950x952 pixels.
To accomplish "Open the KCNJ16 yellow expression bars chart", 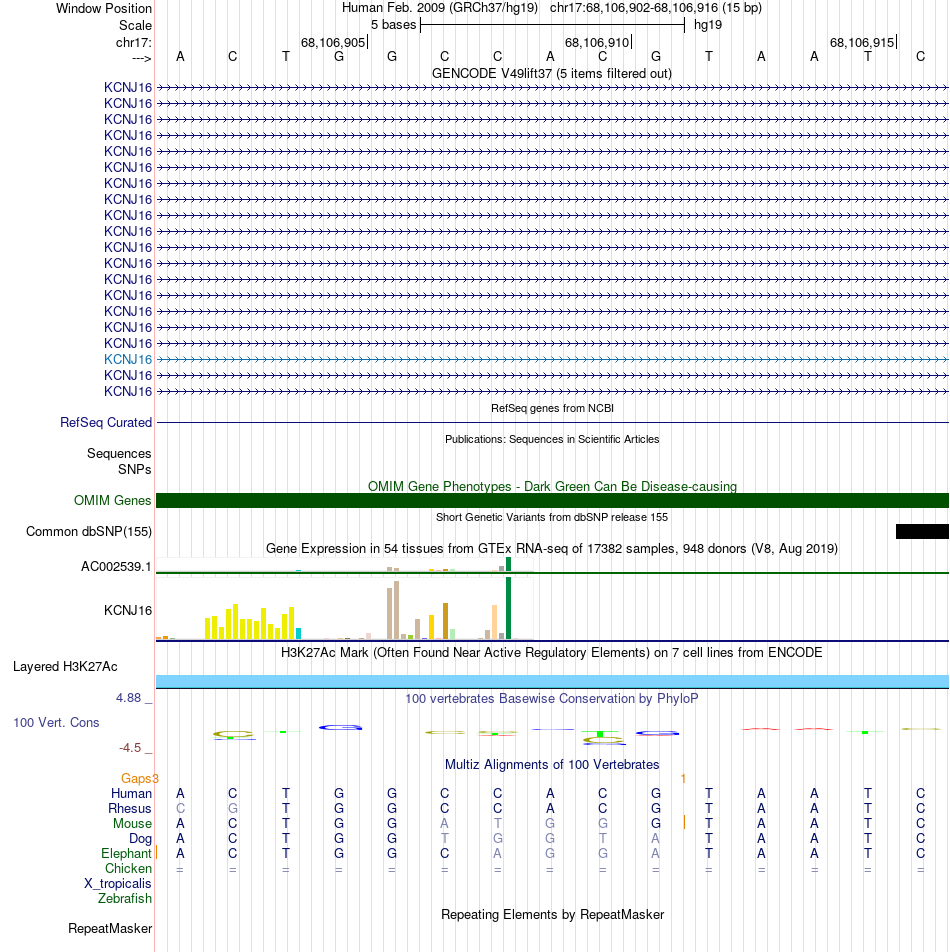I will (345, 608).
